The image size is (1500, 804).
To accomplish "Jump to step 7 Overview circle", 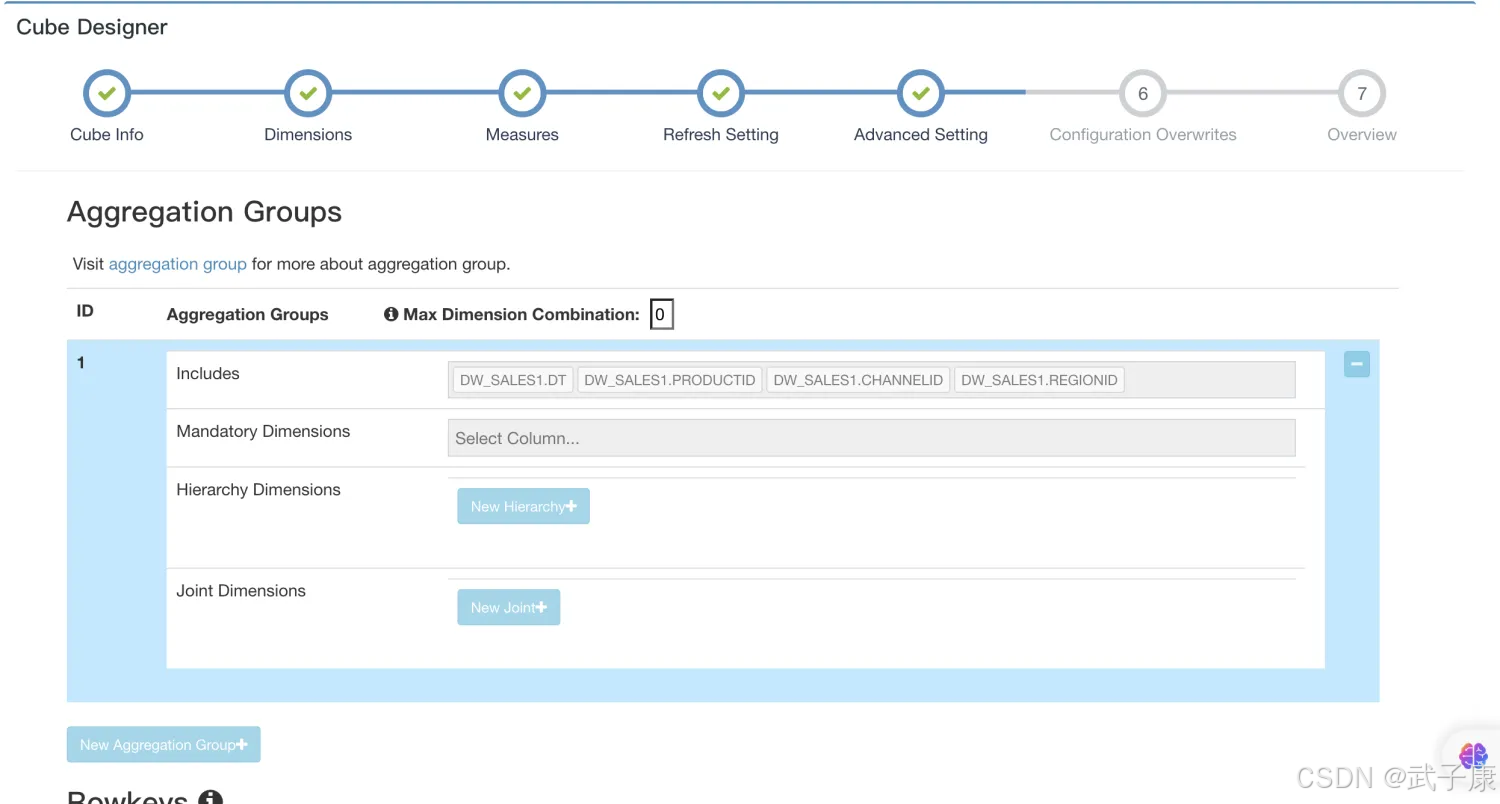I will coord(1361,94).
